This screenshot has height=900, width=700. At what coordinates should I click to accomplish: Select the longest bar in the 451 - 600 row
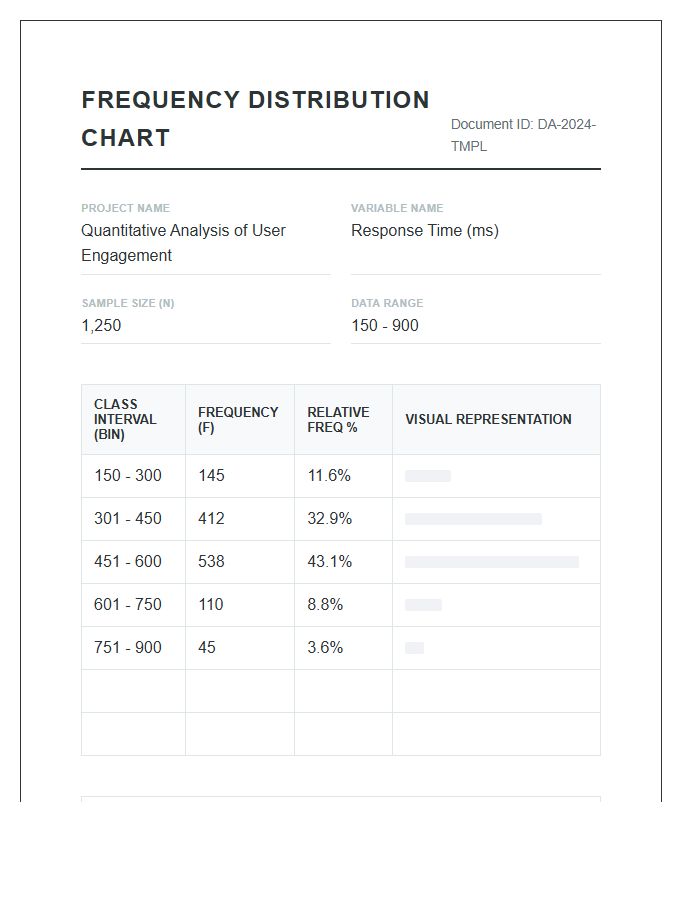[492, 562]
